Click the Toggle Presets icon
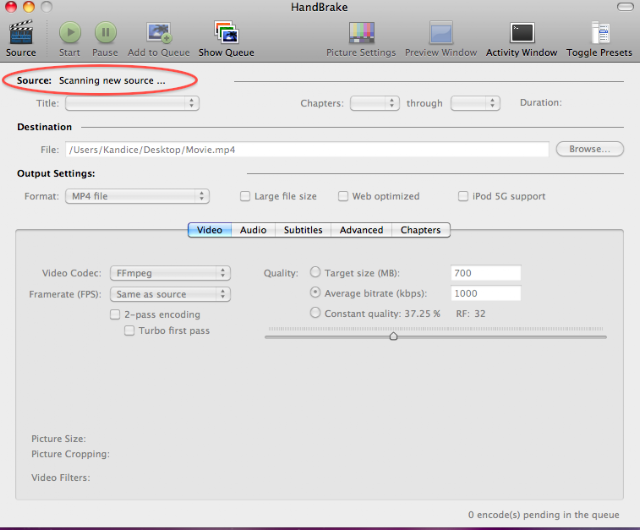This screenshot has width=640, height=530. pyautogui.click(x=600, y=32)
